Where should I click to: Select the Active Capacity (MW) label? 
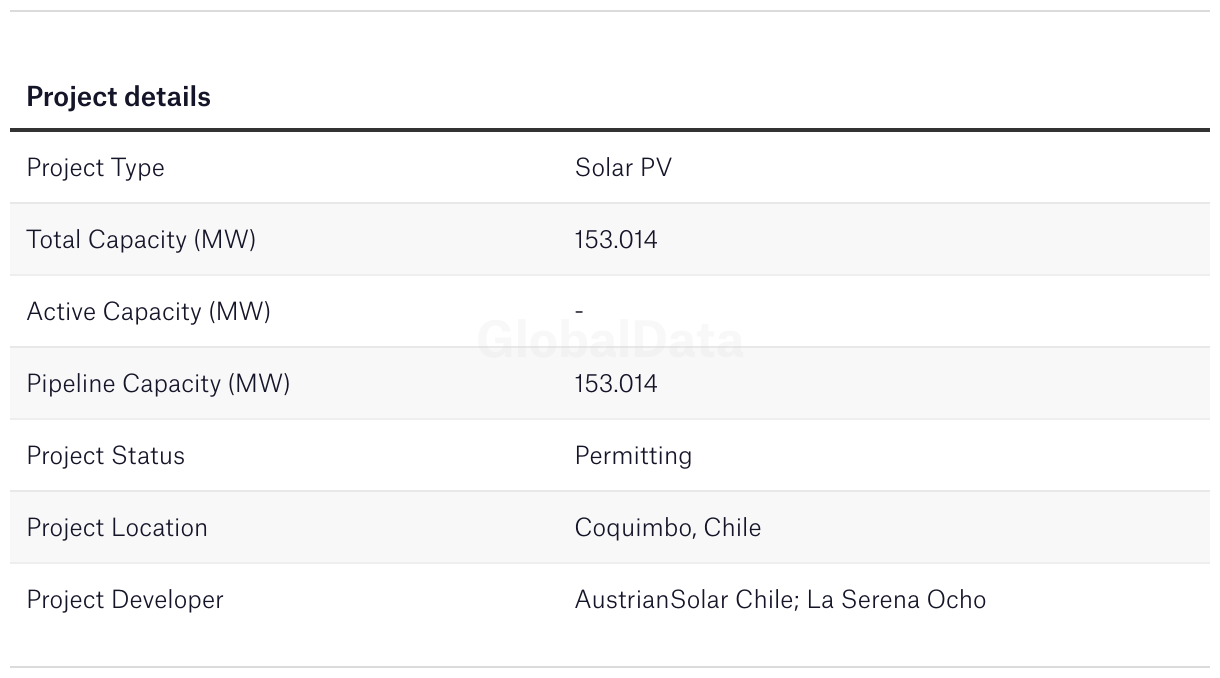click(148, 311)
